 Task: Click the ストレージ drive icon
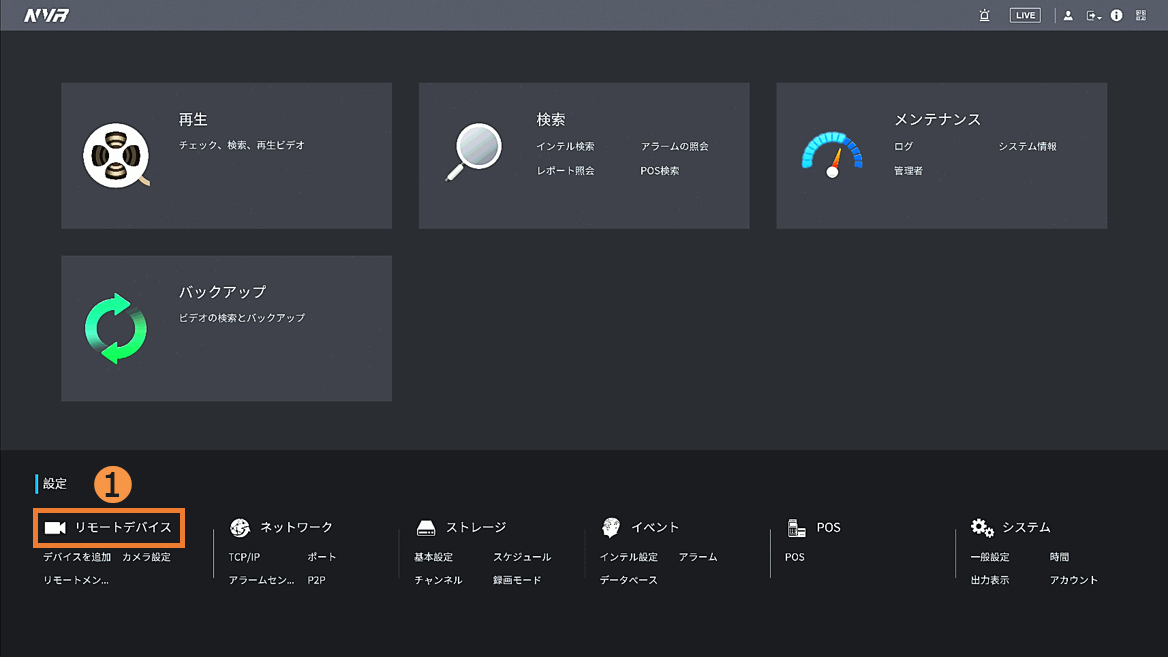point(426,528)
